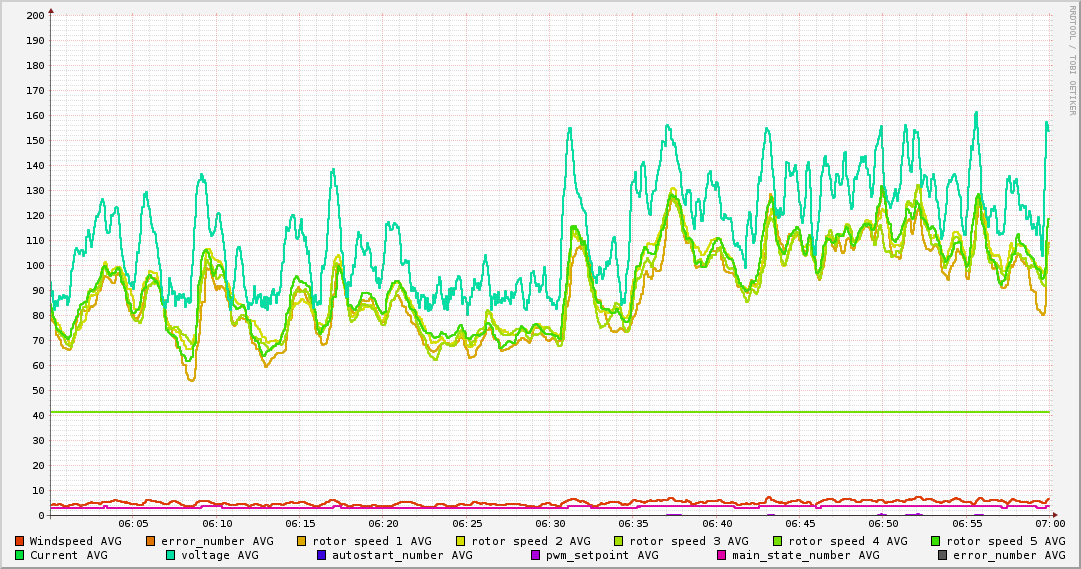This screenshot has height=569, width=1081.
Task: Click the 120 value on Y axis
Action: pos(34,215)
